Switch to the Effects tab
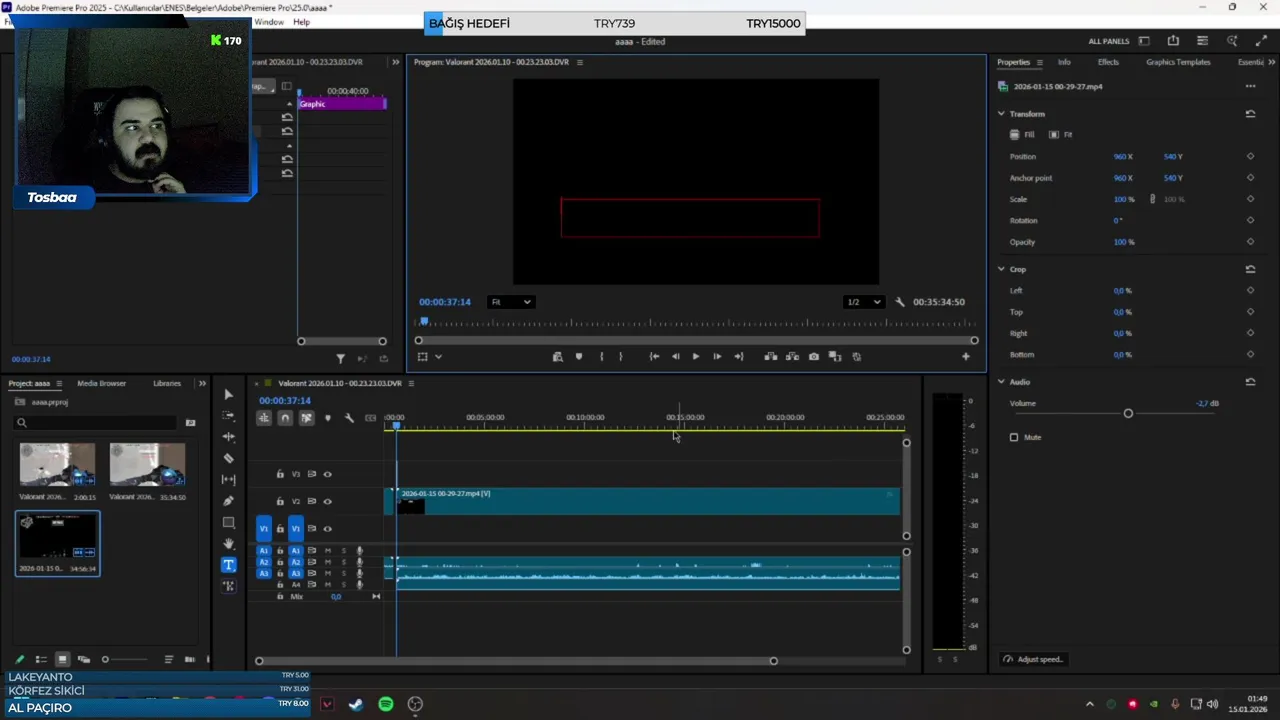 1108,62
